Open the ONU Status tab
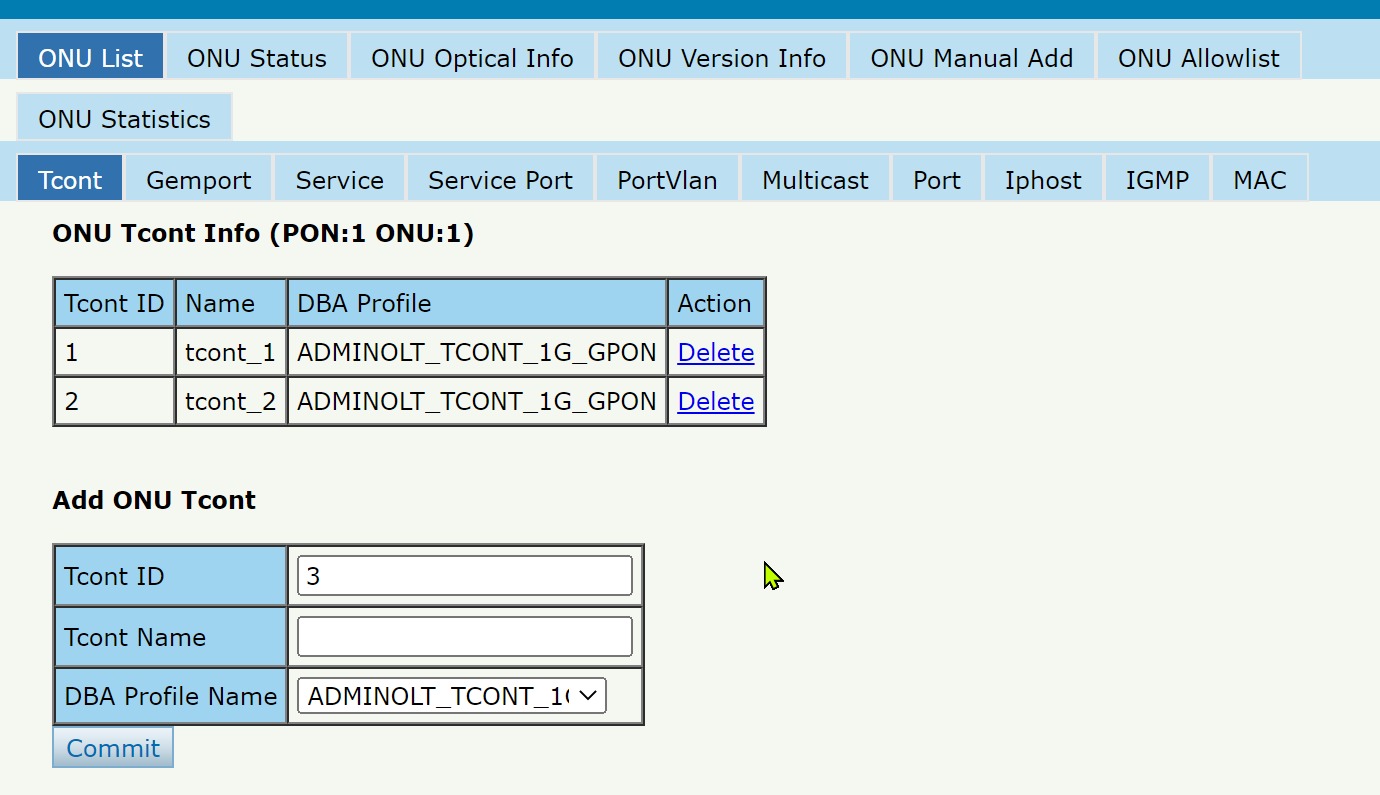The width and height of the screenshot is (1380, 795). (x=256, y=58)
